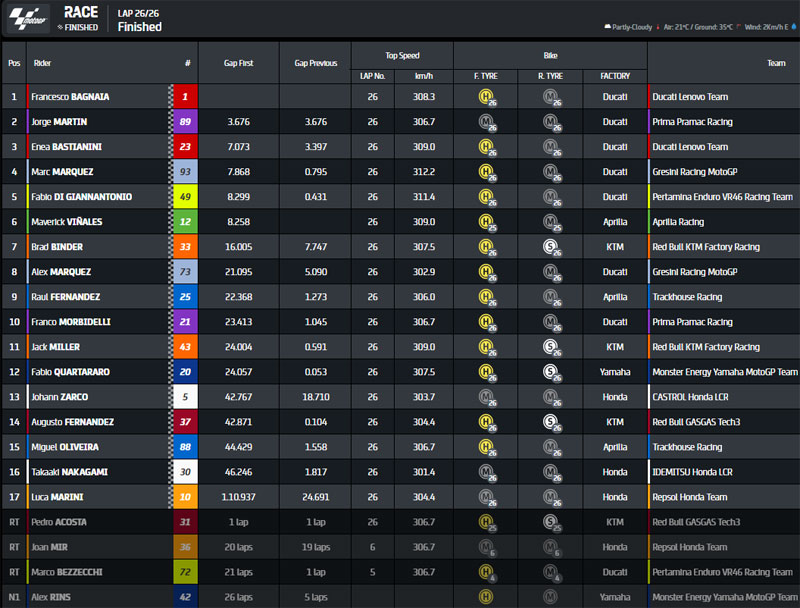The height and width of the screenshot is (608, 800).
Task: Click Di Giannantonio's yellow number 49 badge
Action: tap(186, 197)
